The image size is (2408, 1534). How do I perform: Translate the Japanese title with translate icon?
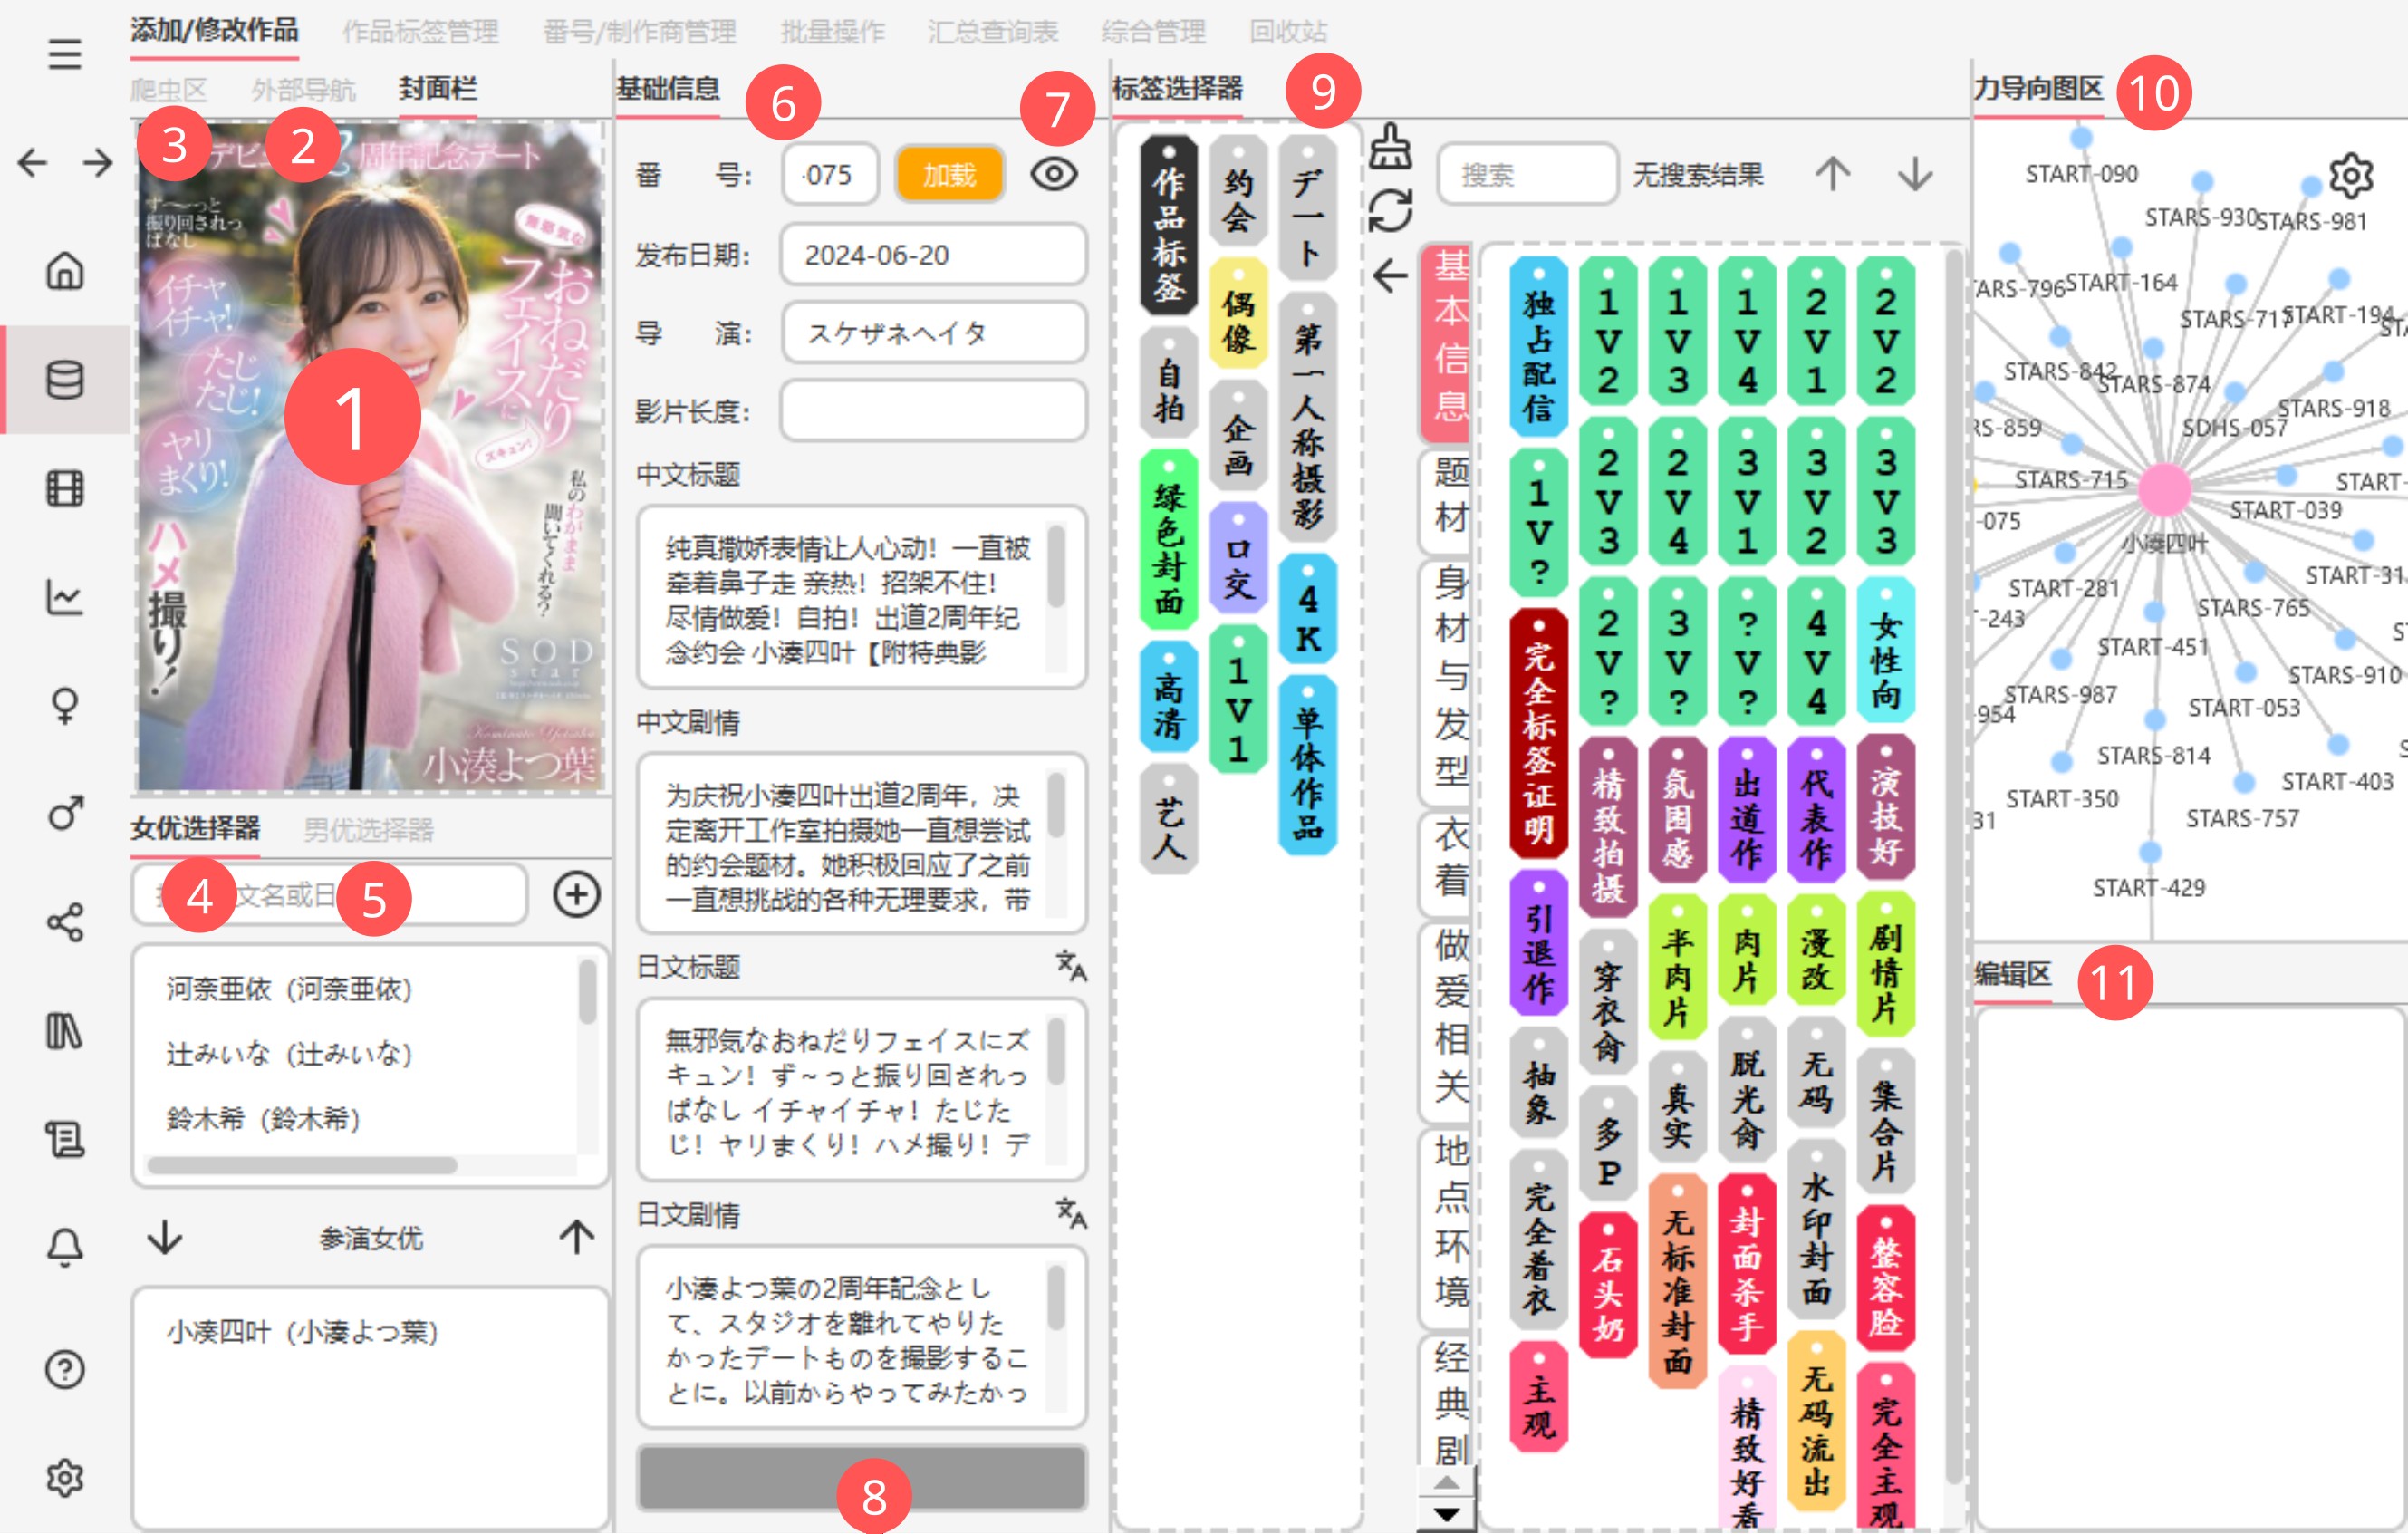click(x=1071, y=965)
